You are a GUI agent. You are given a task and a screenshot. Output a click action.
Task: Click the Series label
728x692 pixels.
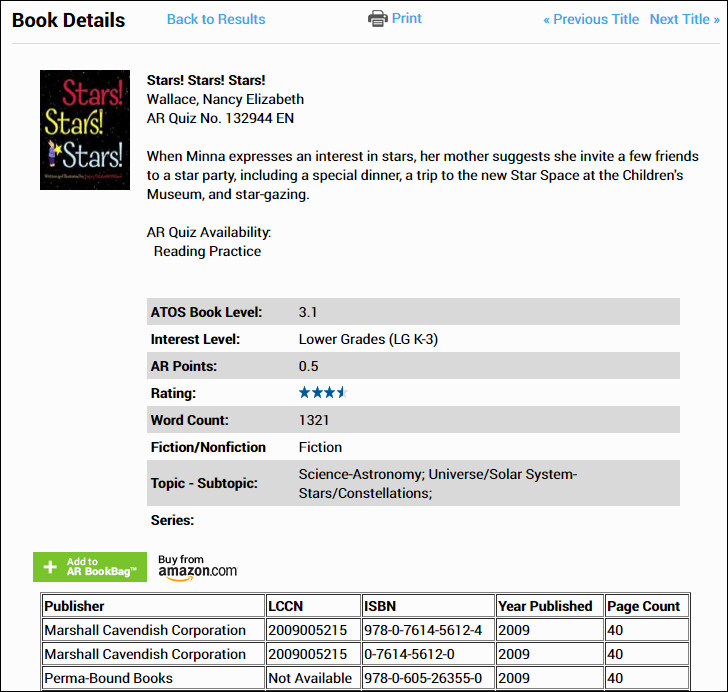tap(172, 520)
